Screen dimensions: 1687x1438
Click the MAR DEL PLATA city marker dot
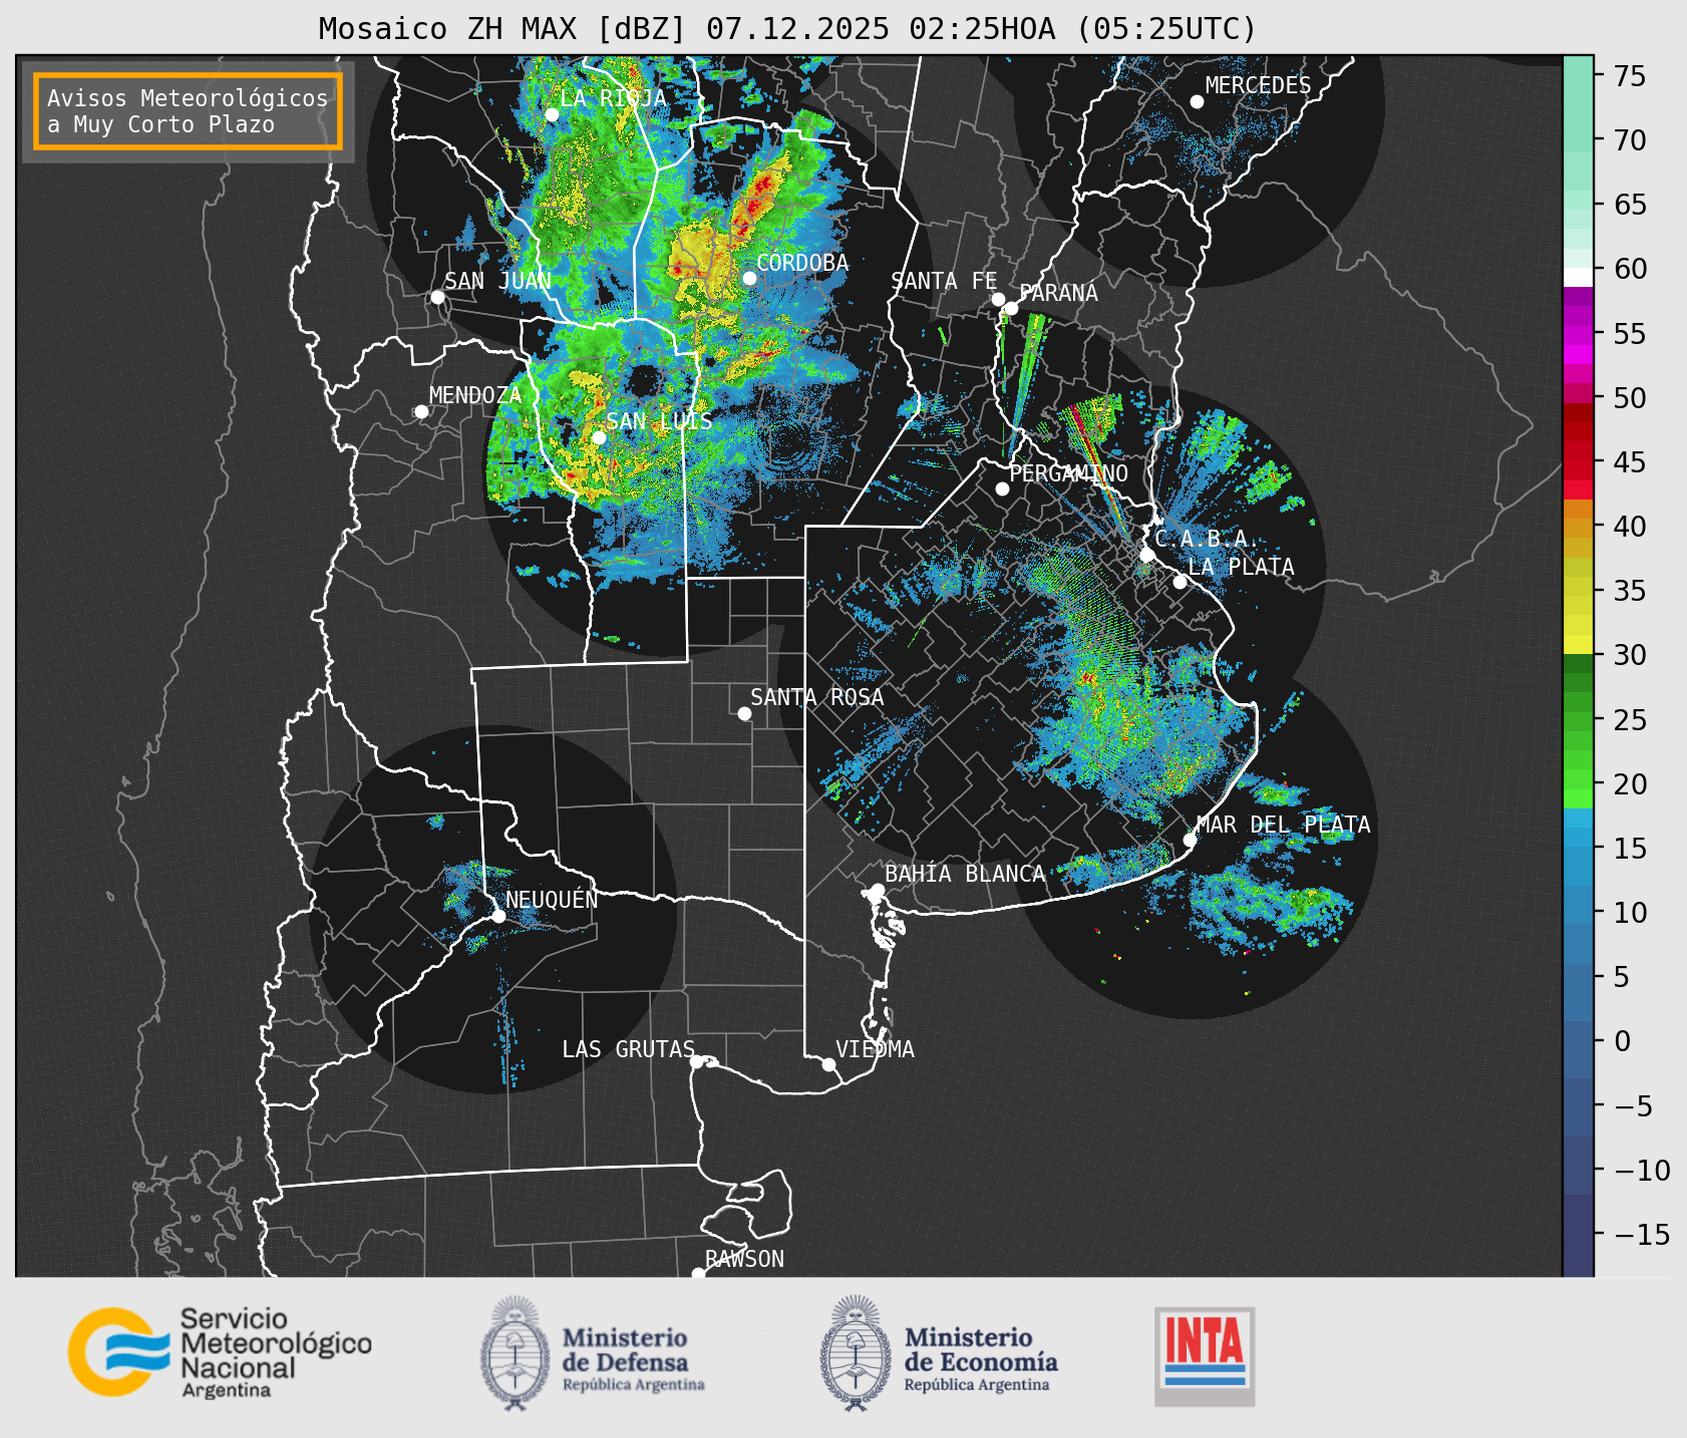1190,840
